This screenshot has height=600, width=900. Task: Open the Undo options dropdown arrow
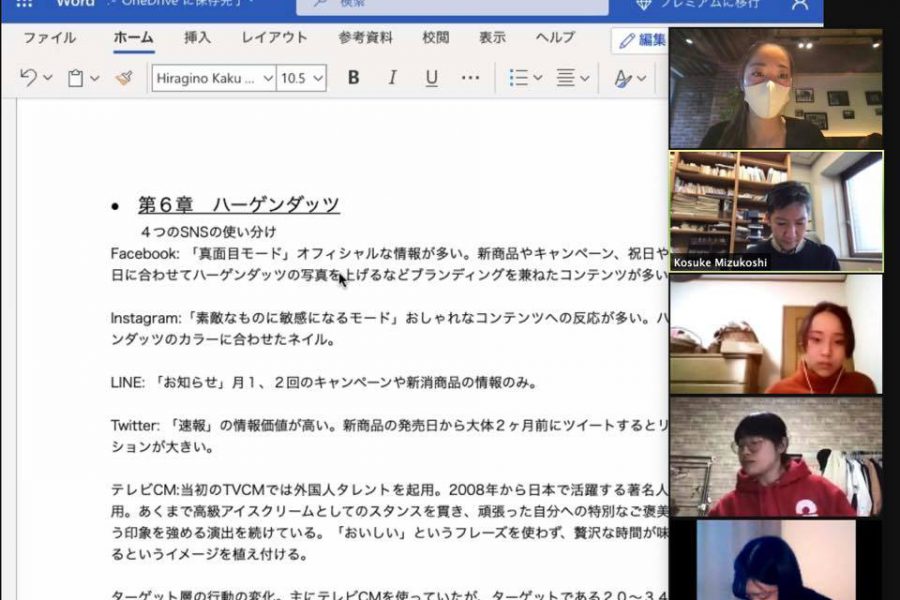coord(48,78)
